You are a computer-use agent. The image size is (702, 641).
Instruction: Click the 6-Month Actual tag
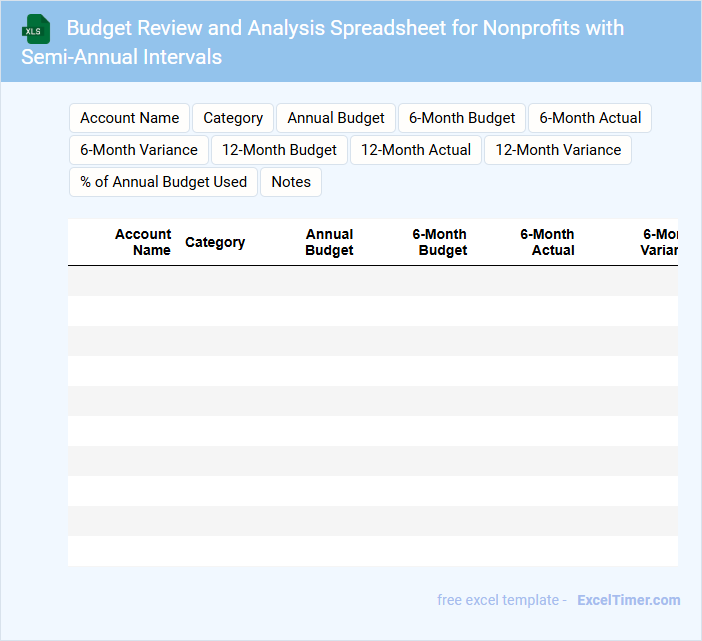[x=590, y=118]
